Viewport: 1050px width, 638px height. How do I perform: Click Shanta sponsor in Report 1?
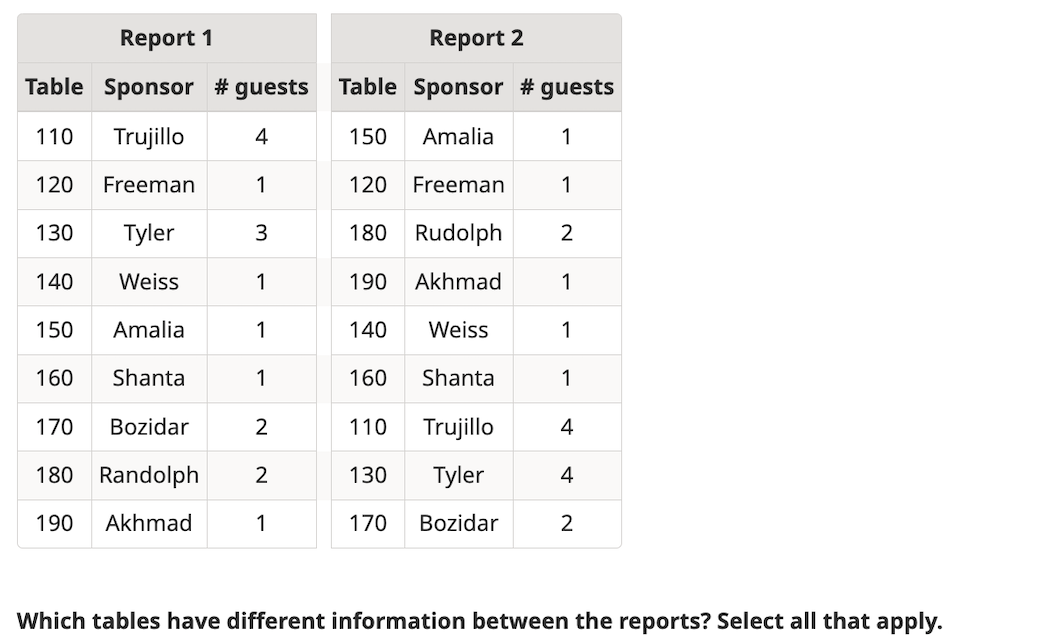(149, 378)
